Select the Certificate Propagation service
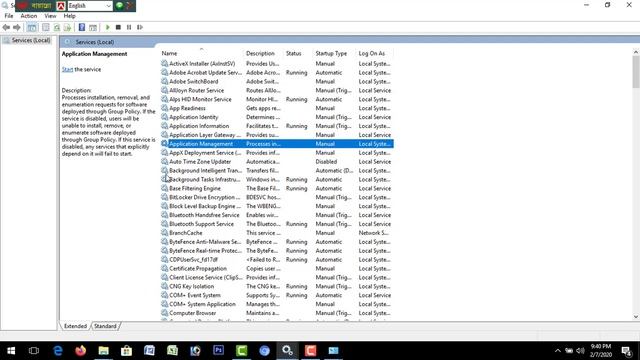Viewport: 640px width, 360px height. pos(277,269)
